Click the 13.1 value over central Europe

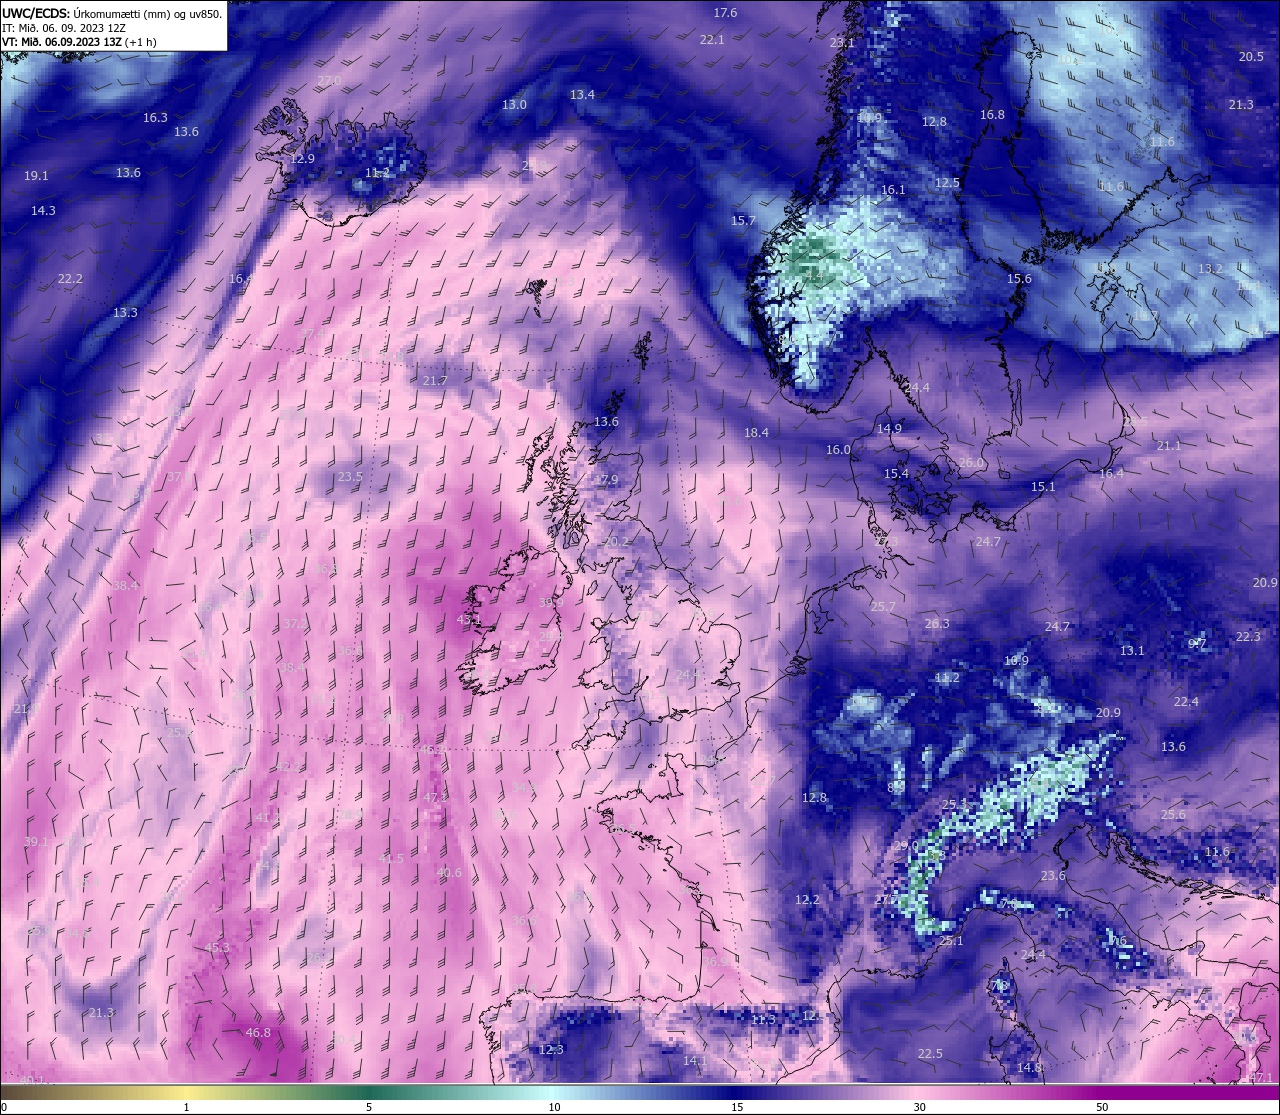pyautogui.click(x=1132, y=651)
